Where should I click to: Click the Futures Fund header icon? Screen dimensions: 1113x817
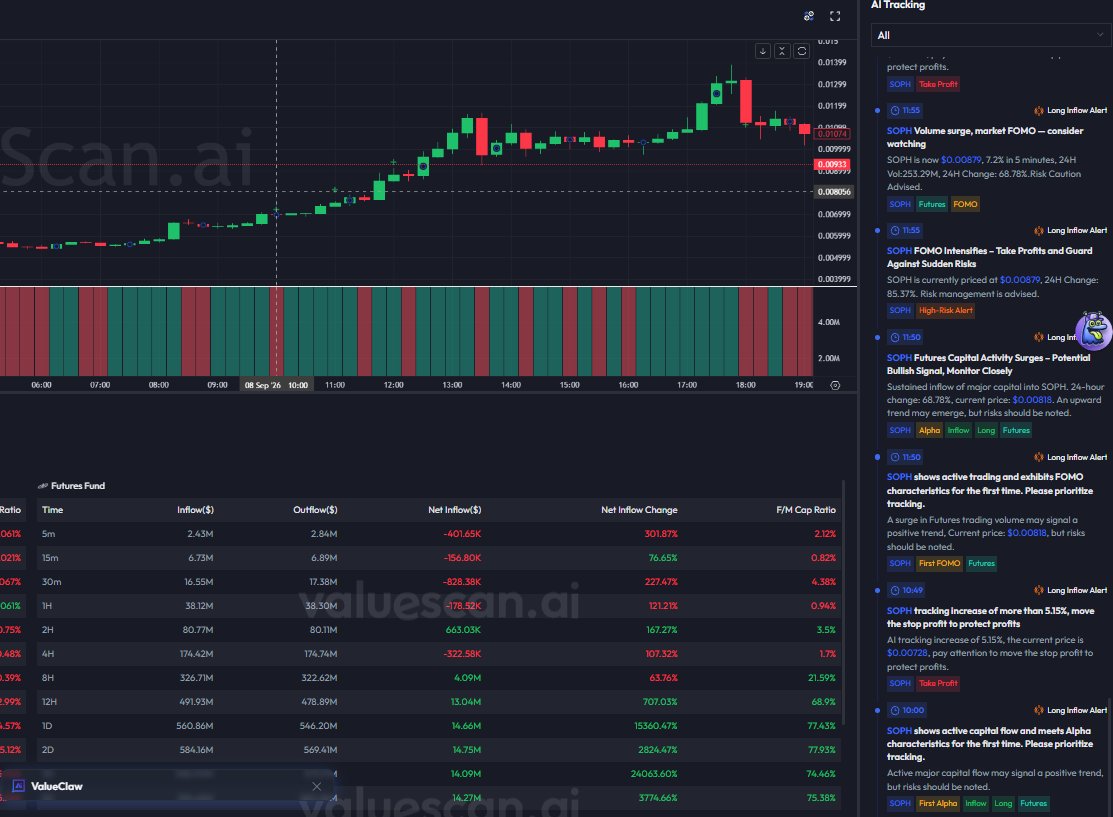click(x=43, y=486)
